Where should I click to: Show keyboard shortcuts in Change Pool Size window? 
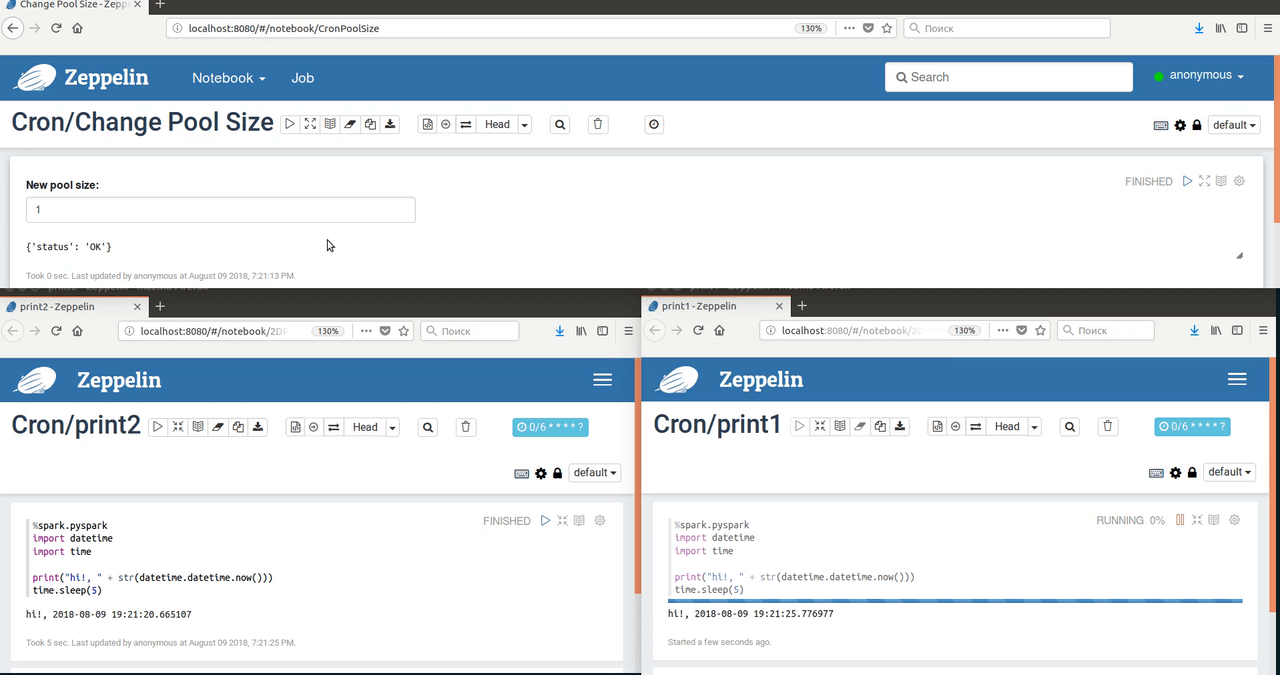pyautogui.click(x=1161, y=125)
